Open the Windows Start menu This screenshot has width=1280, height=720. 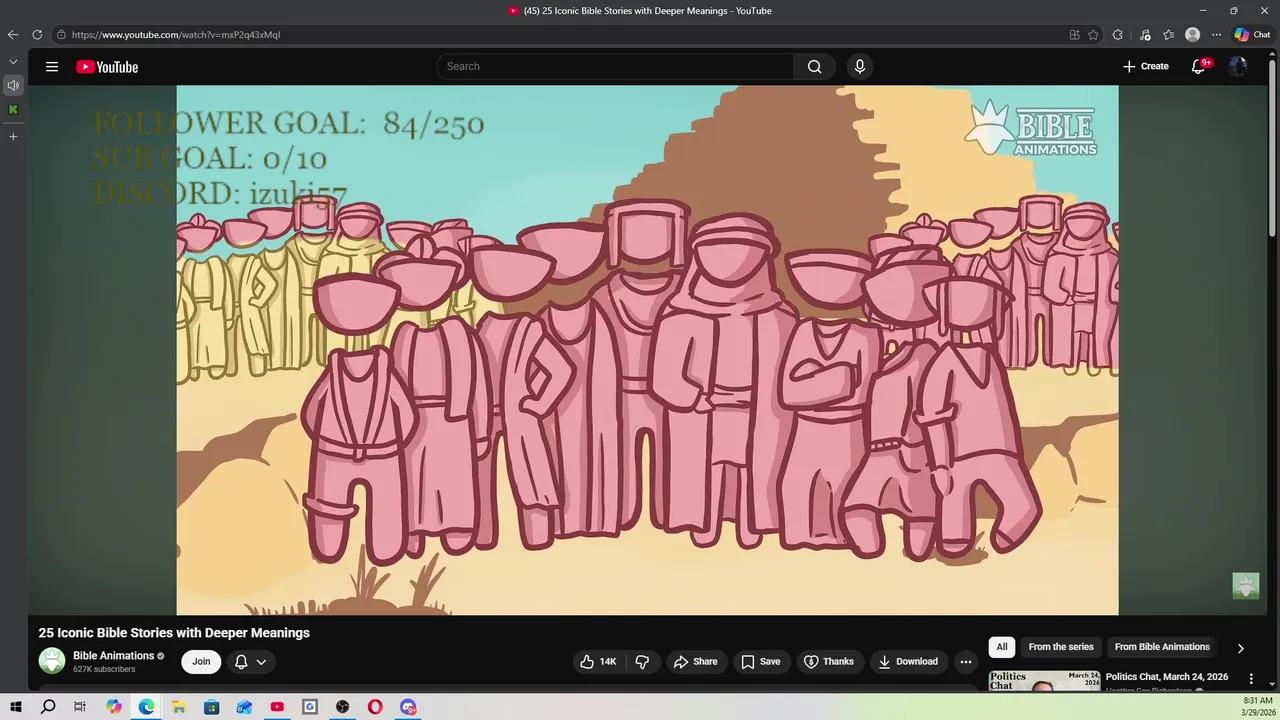tap(15, 707)
